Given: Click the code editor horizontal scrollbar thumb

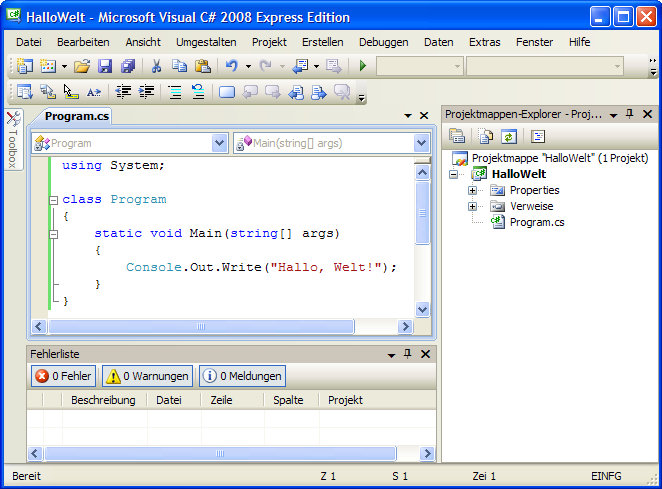Looking at the screenshot, I should 201,326.
